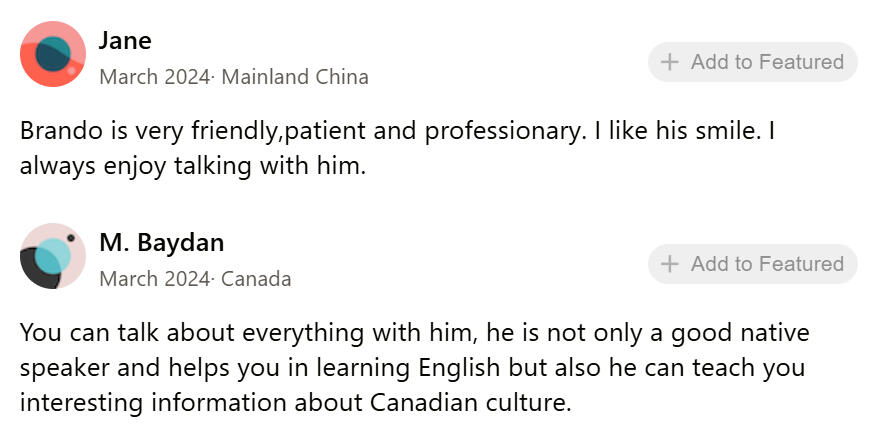Click Canada location label

[x=256, y=279]
